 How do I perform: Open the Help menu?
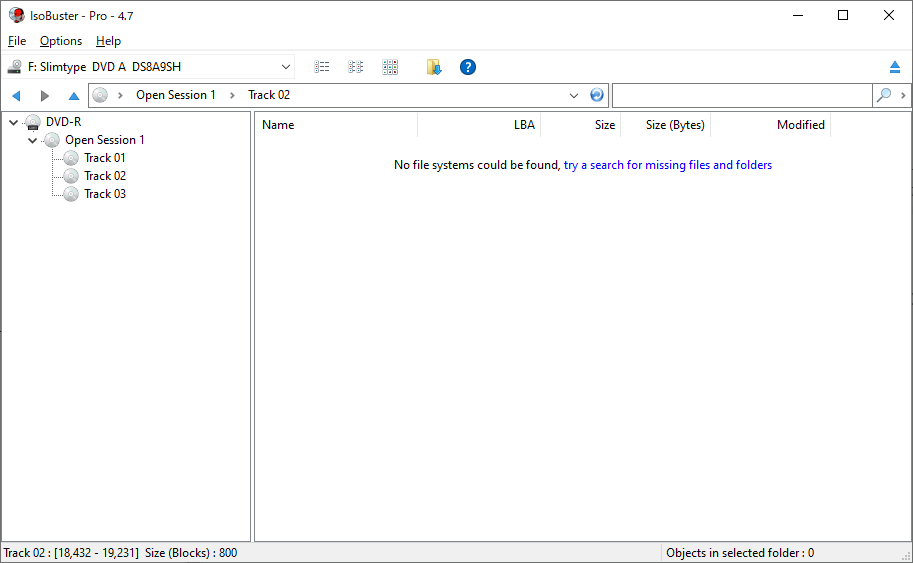pos(108,41)
